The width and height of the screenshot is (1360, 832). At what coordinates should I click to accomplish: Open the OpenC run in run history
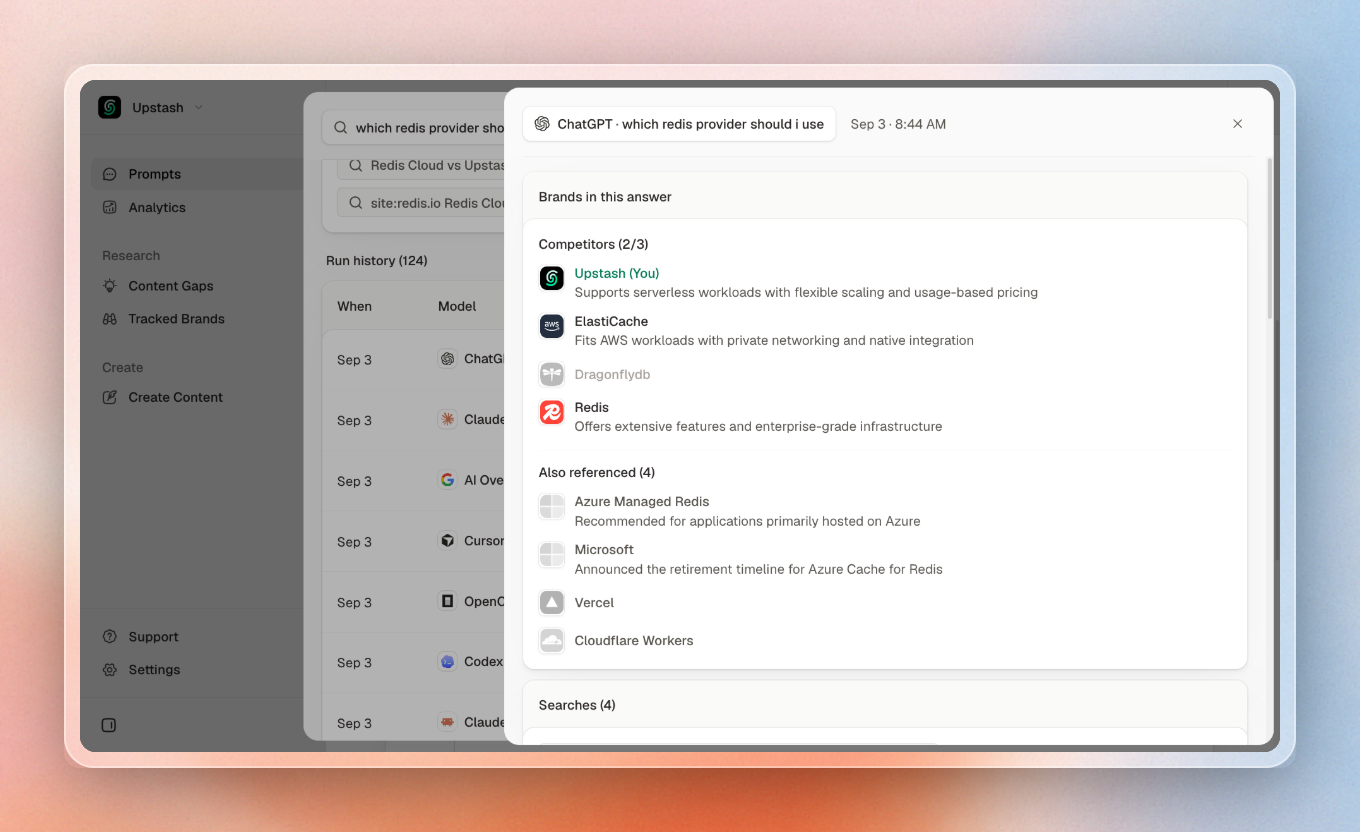414,602
